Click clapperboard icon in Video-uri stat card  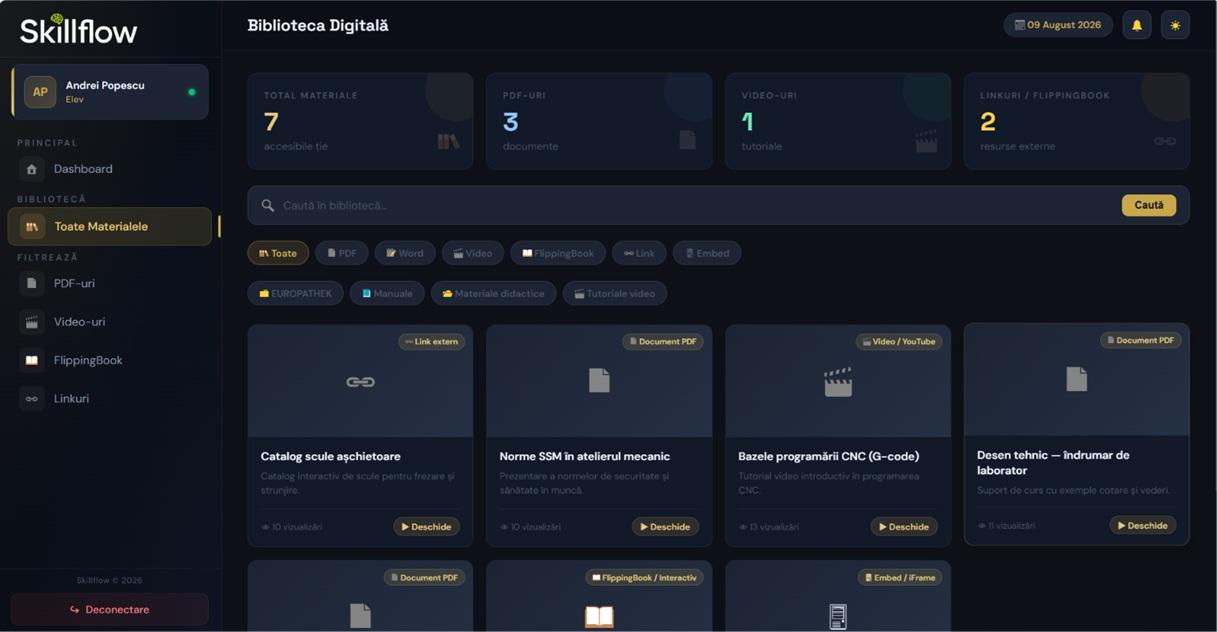[926, 141]
